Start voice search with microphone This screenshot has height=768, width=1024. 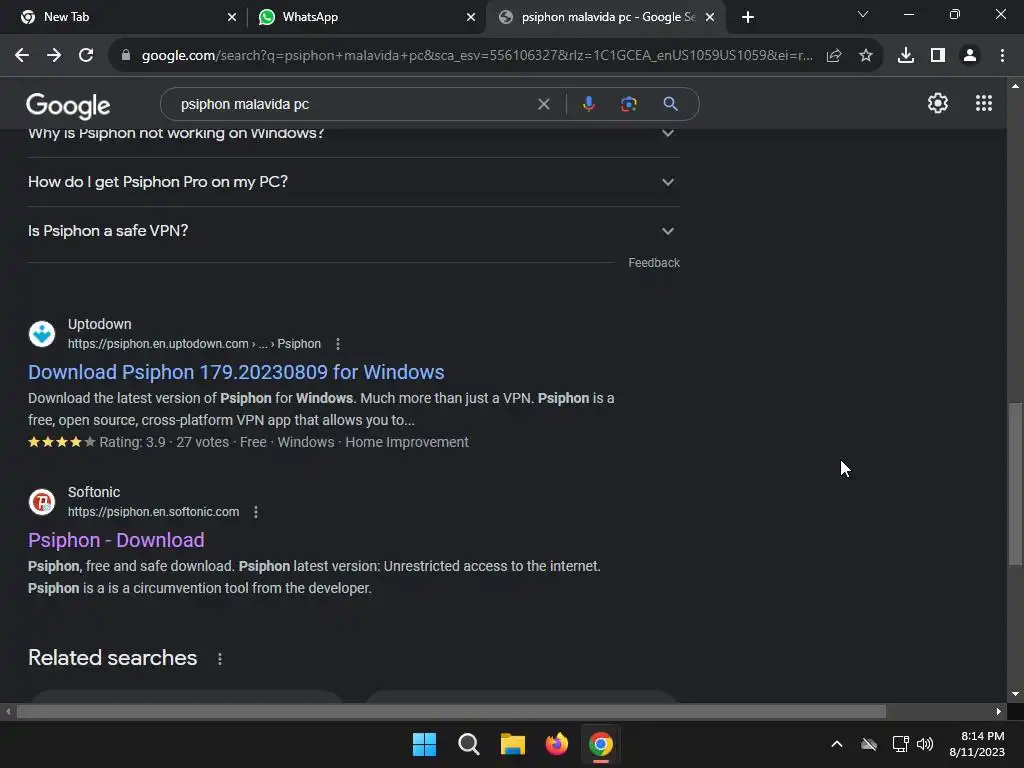(588, 104)
